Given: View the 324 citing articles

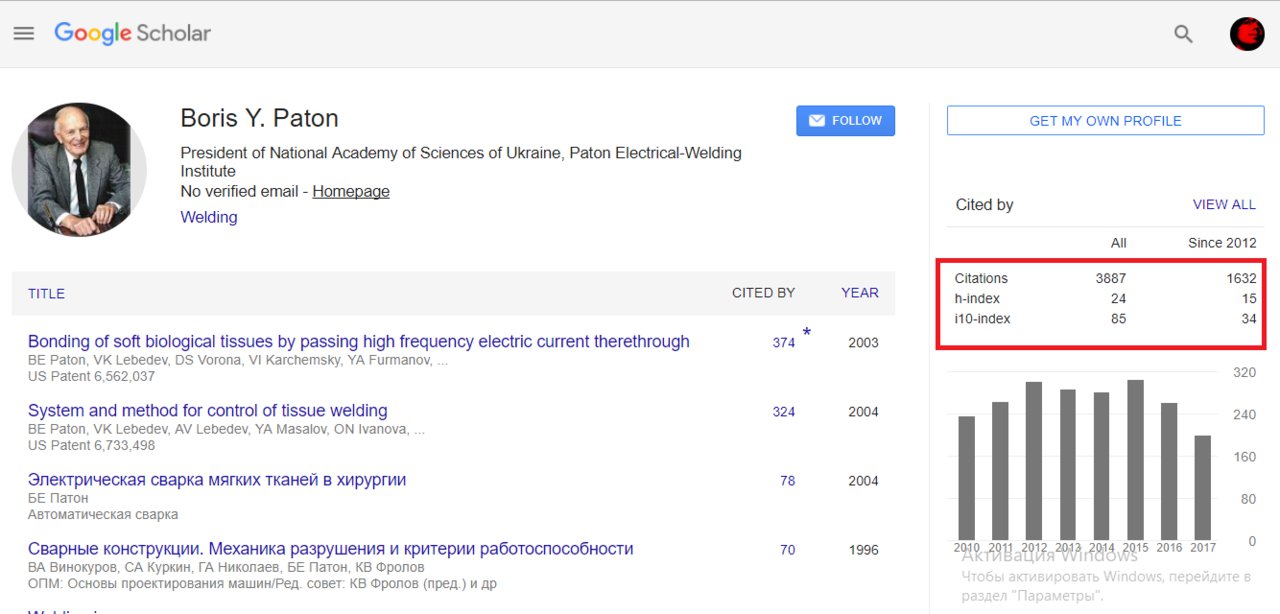Looking at the screenshot, I should (783, 412).
